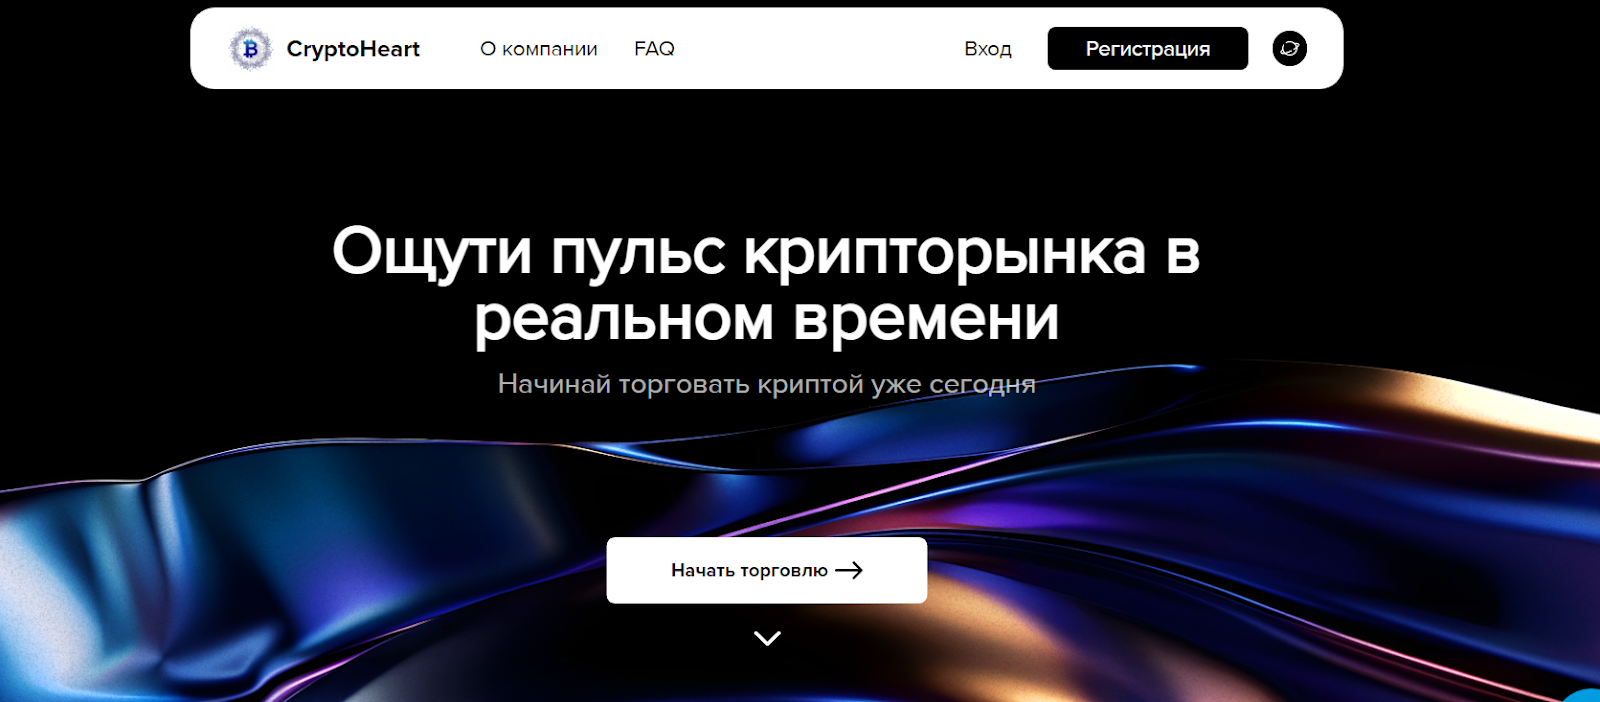Click the round planet icon button

click(1290, 48)
